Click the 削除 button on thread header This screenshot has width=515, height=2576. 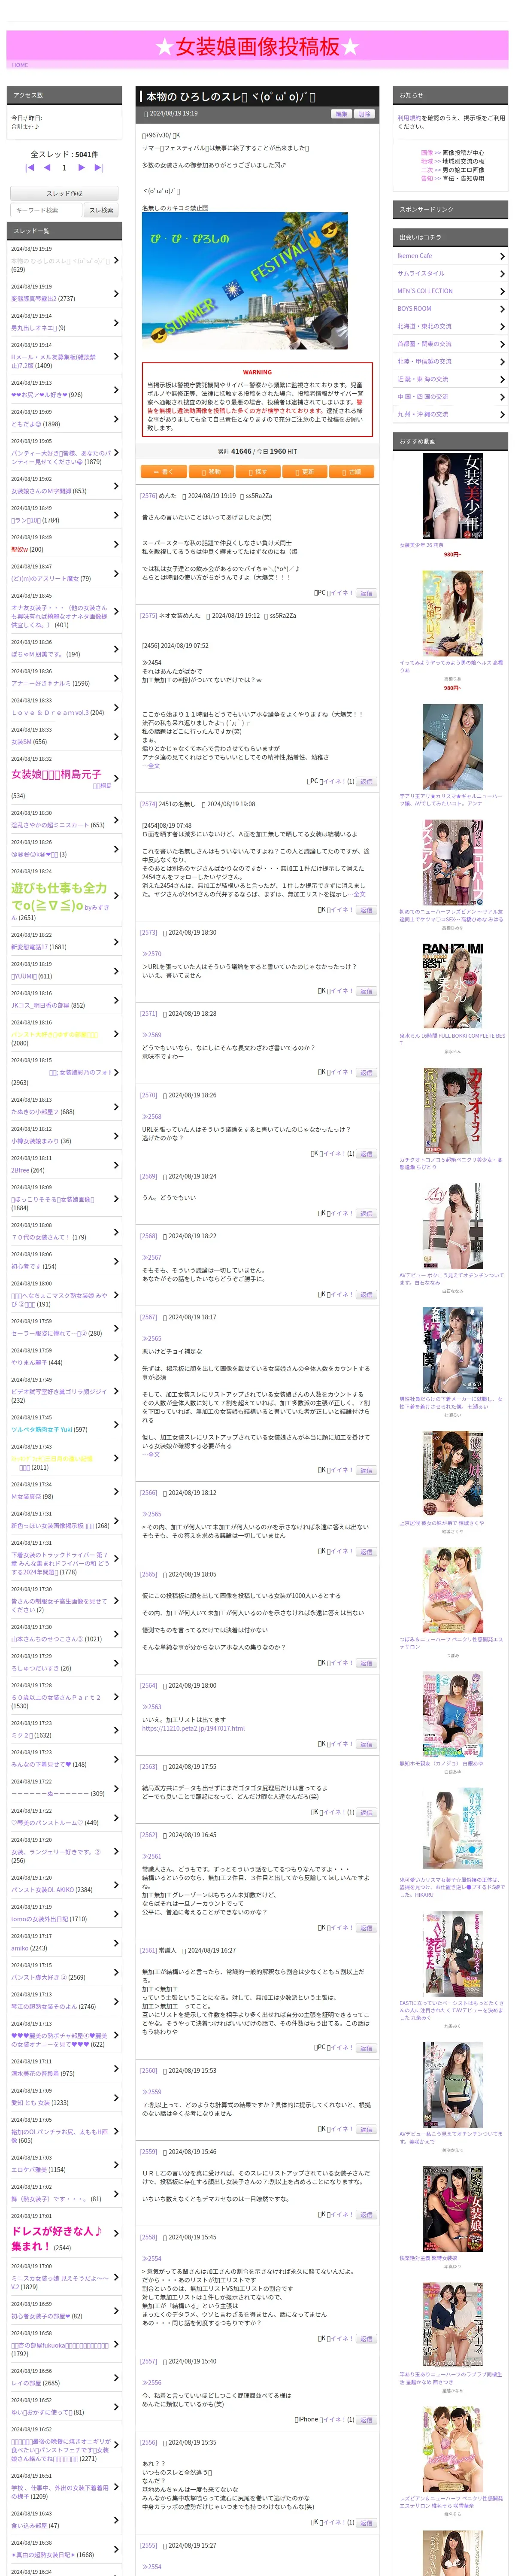click(364, 114)
